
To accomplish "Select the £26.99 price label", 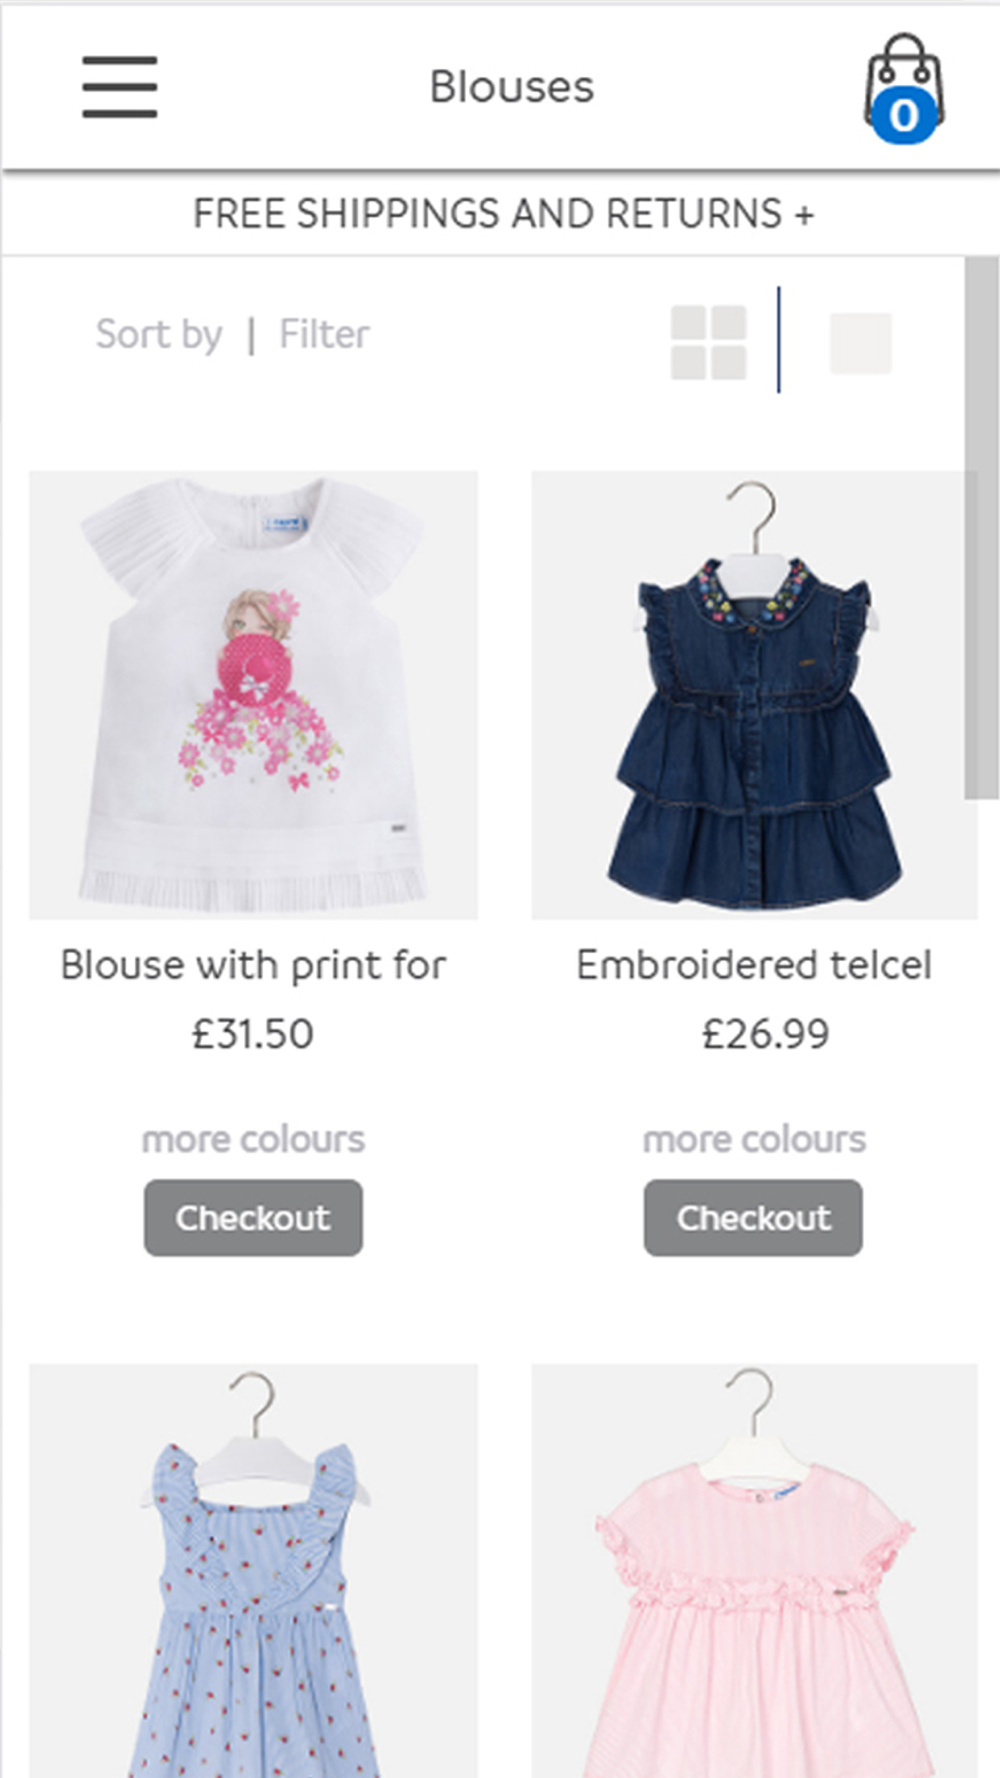I will [765, 1034].
